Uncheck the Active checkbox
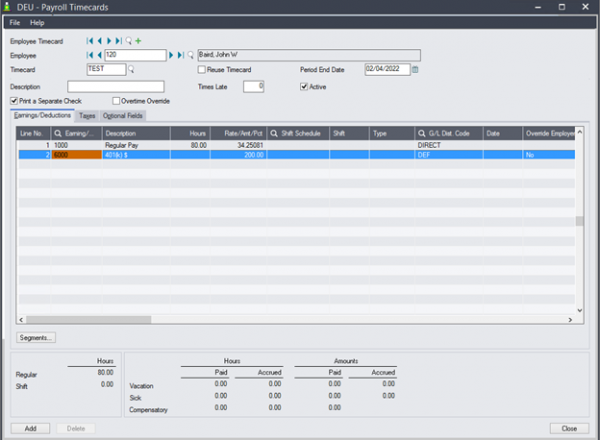The width and height of the screenshot is (600, 440). pyautogui.click(x=304, y=87)
